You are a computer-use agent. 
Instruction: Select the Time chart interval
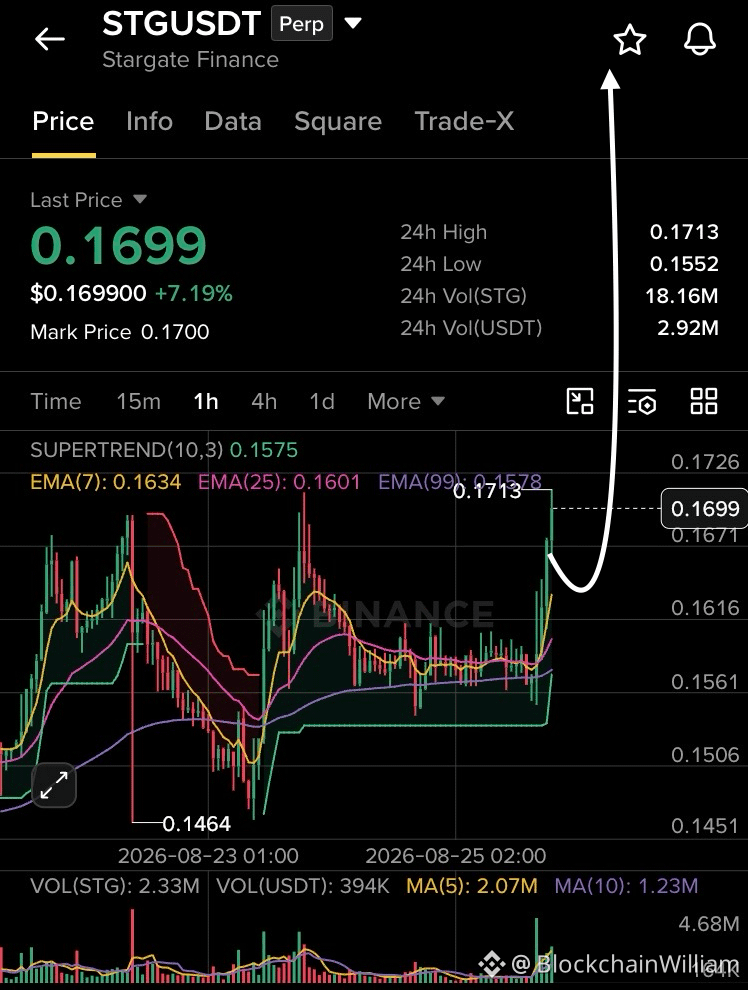click(56, 402)
